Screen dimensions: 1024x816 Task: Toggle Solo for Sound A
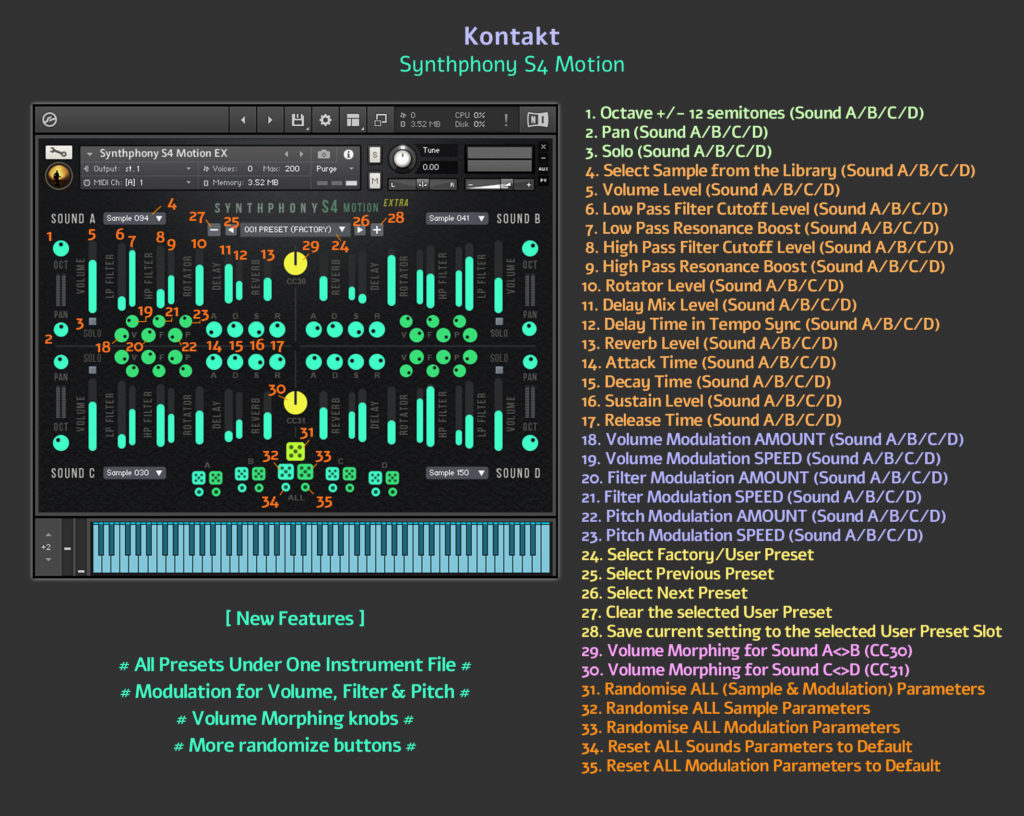(x=93, y=322)
